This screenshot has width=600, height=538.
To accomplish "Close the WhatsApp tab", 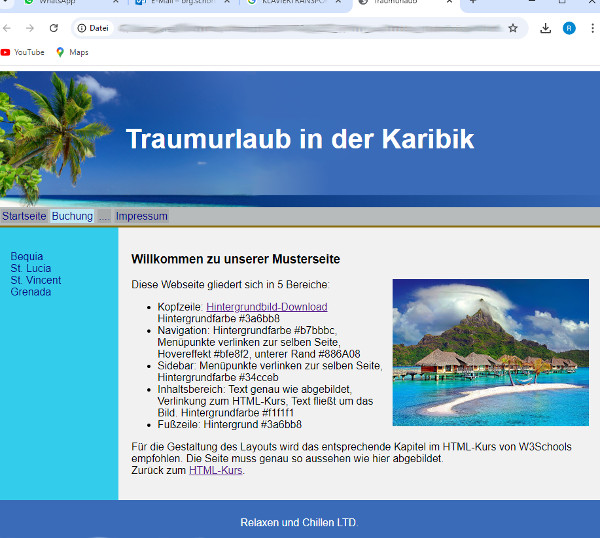I will click(x=116, y=2).
